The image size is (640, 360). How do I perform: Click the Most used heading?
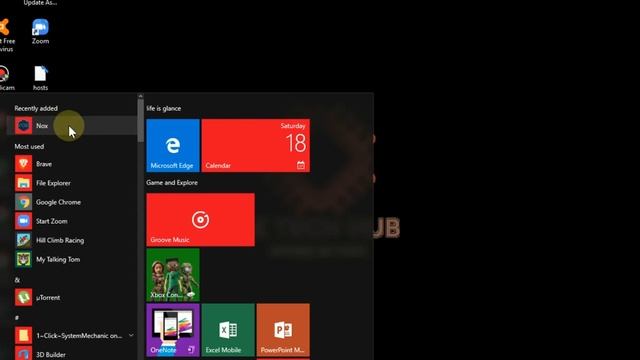click(29, 146)
